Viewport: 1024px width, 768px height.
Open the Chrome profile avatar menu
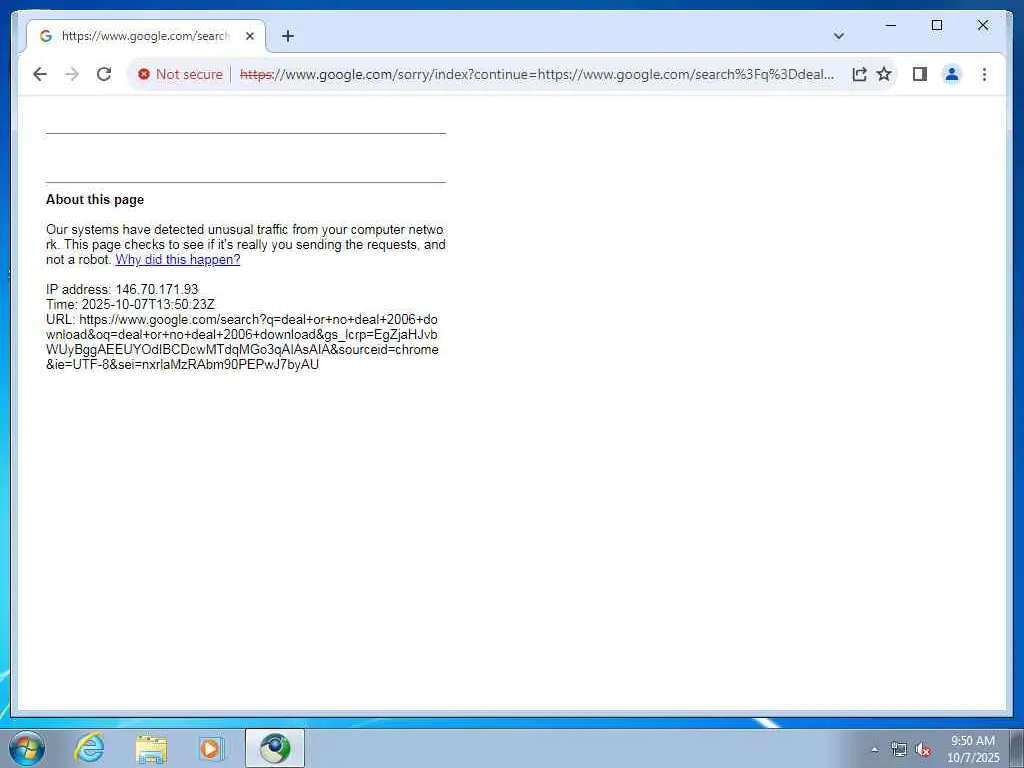pos(952,74)
